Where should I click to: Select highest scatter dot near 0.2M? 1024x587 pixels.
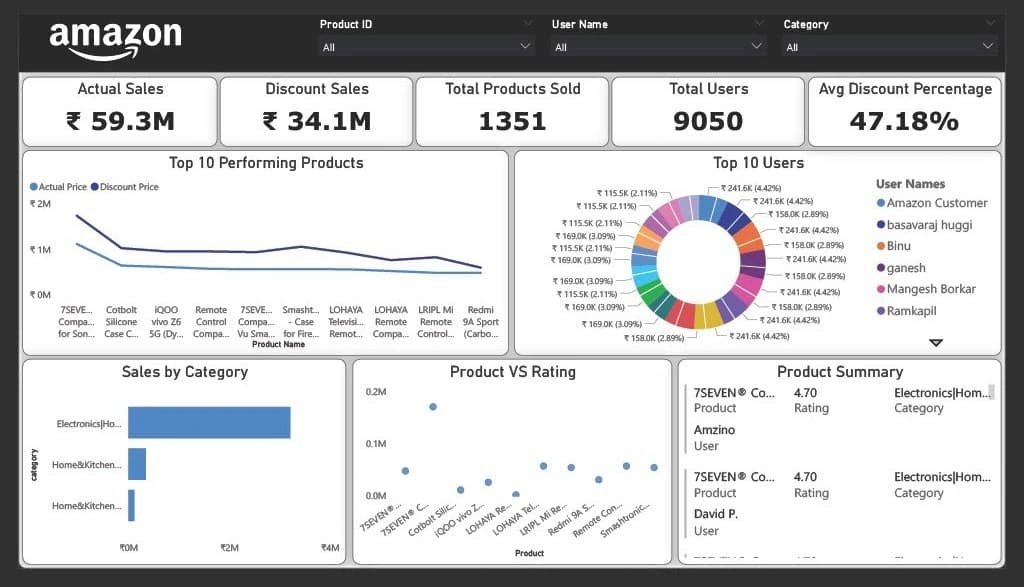tap(433, 407)
